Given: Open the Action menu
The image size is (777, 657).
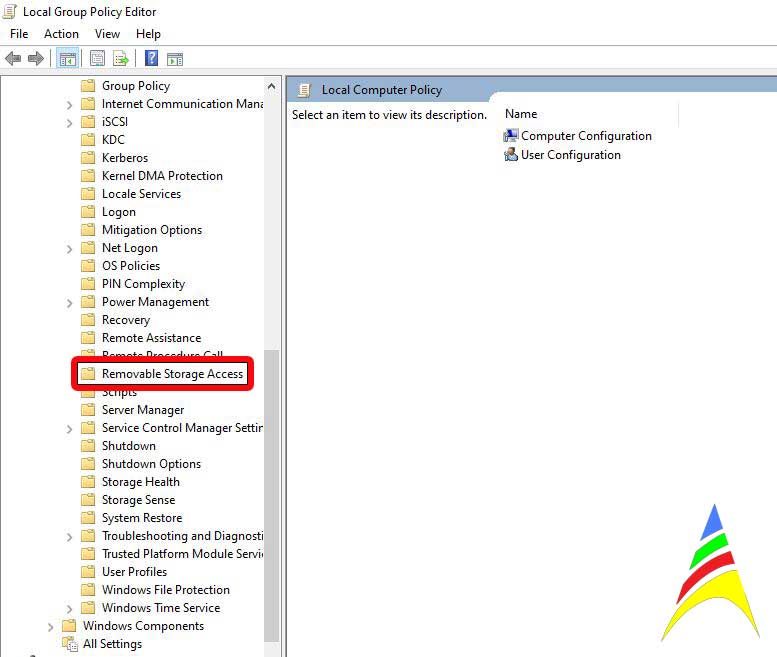Looking at the screenshot, I should [x=61, y=34].
